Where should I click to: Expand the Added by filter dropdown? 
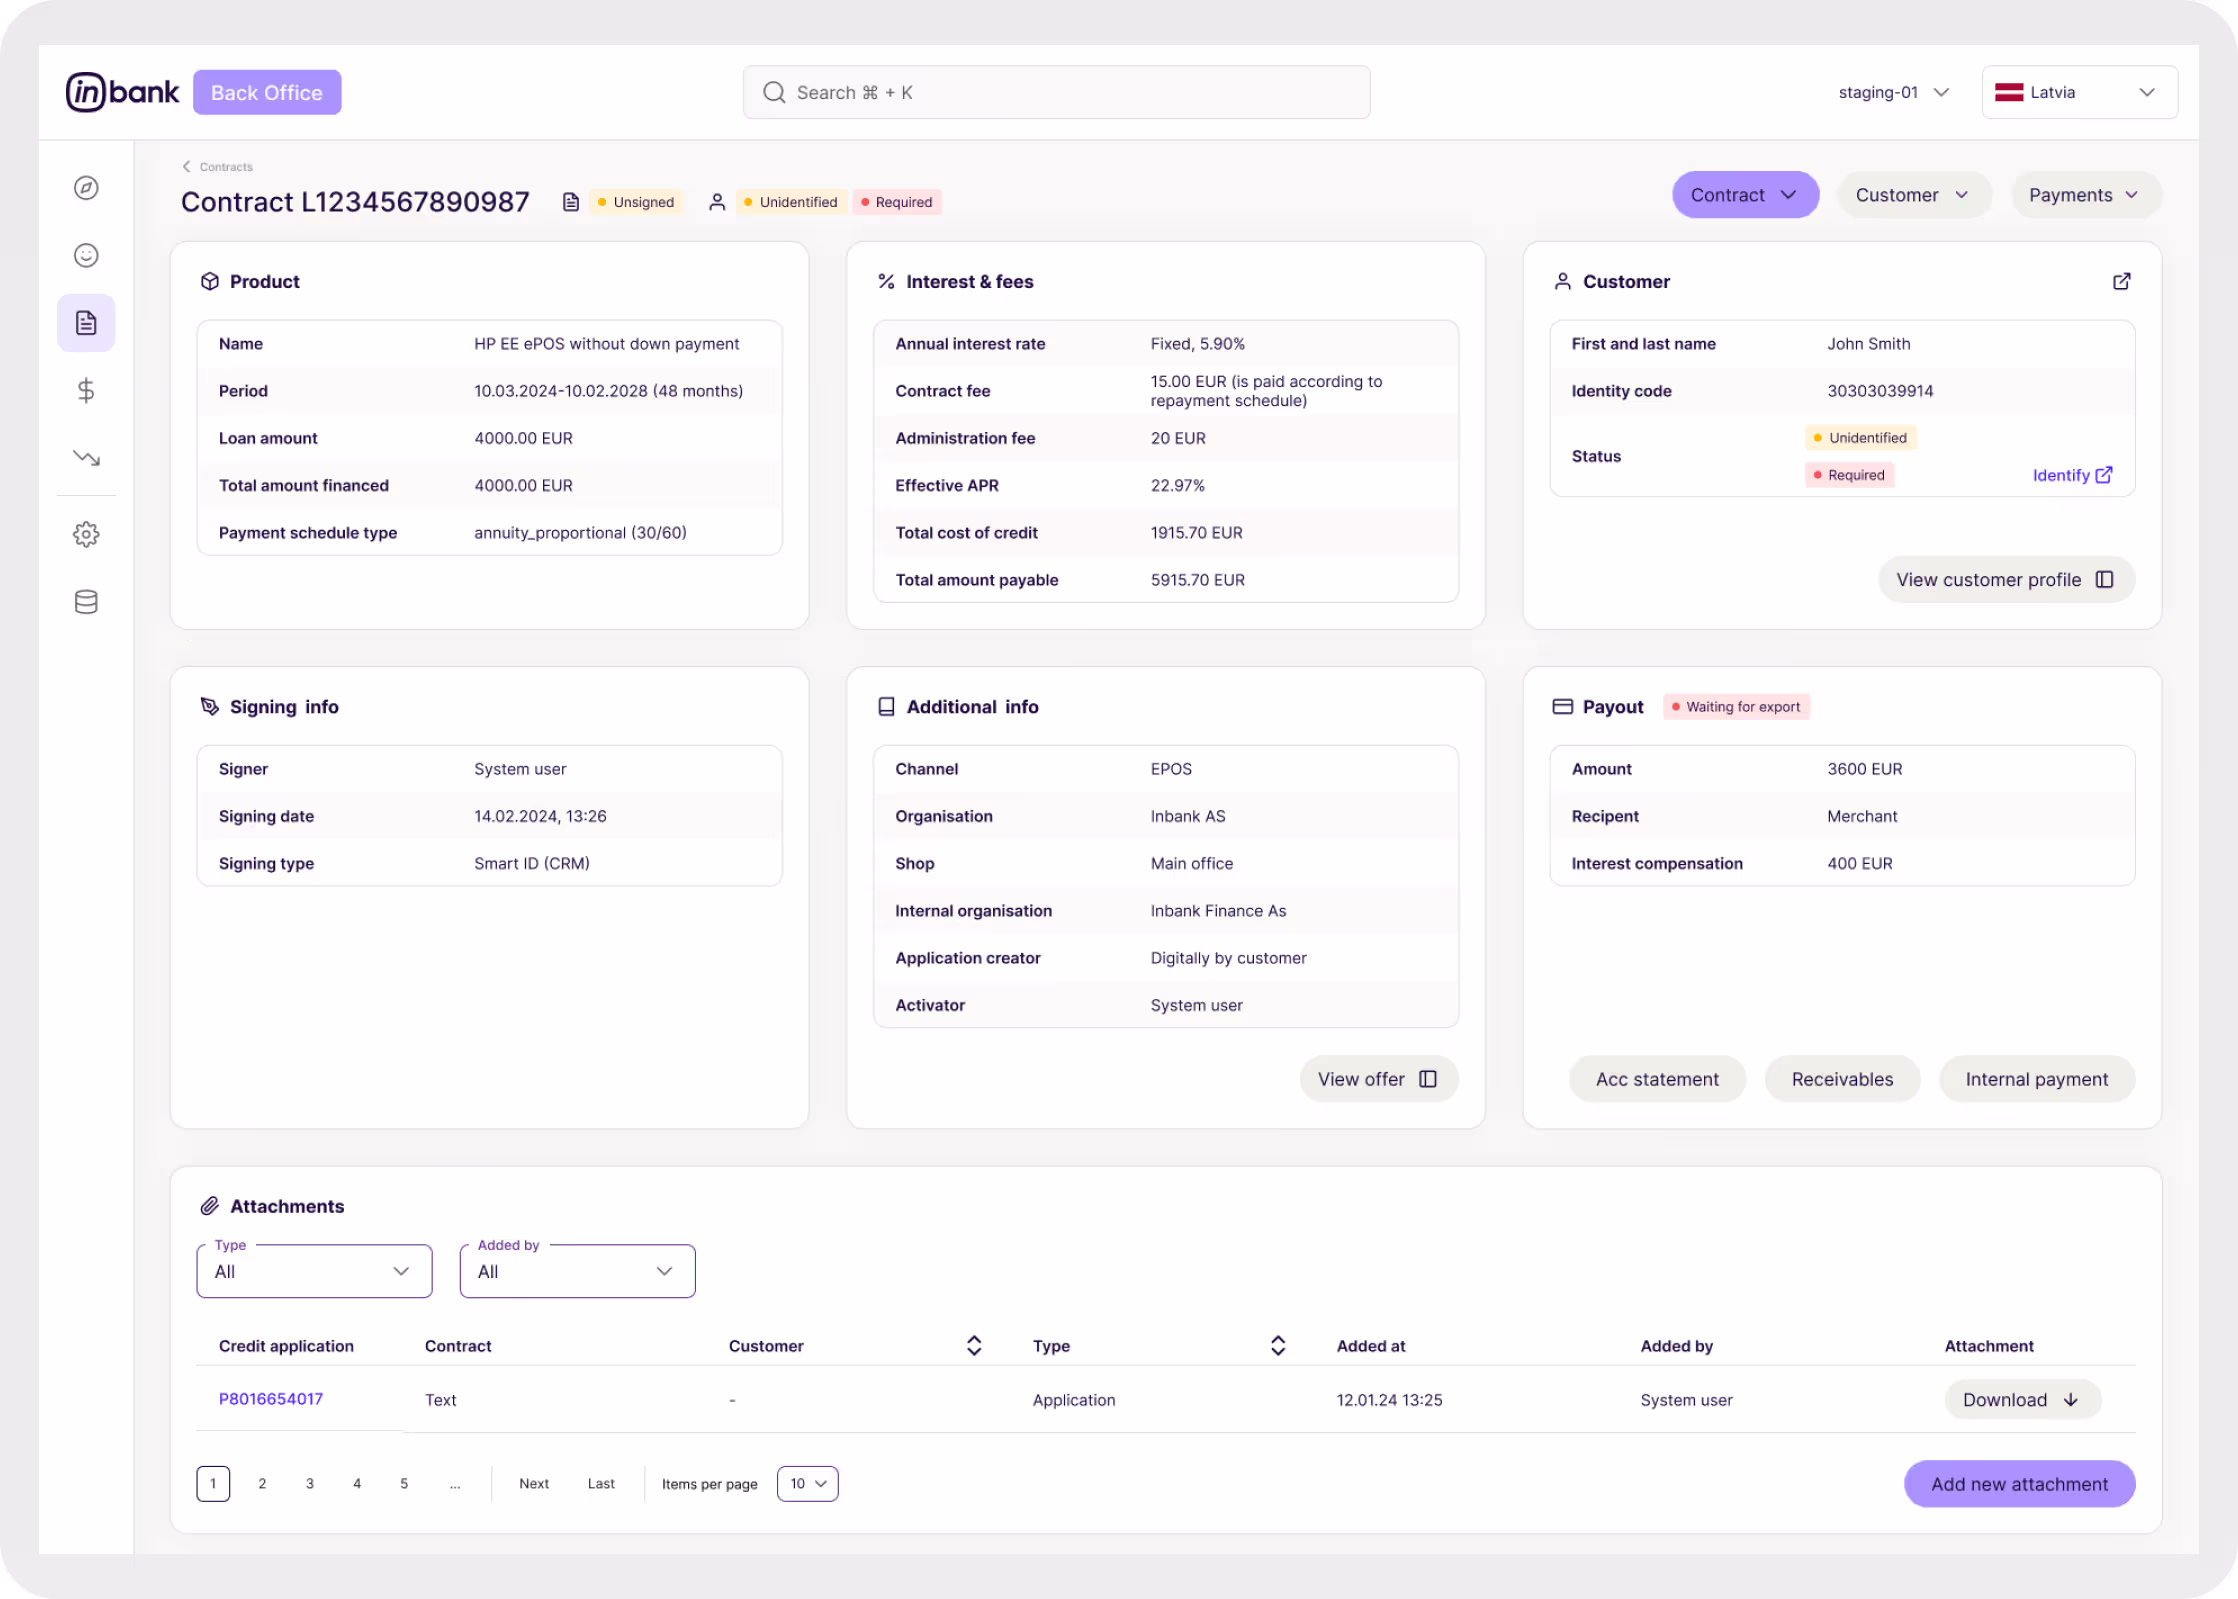coord(577,1271)
